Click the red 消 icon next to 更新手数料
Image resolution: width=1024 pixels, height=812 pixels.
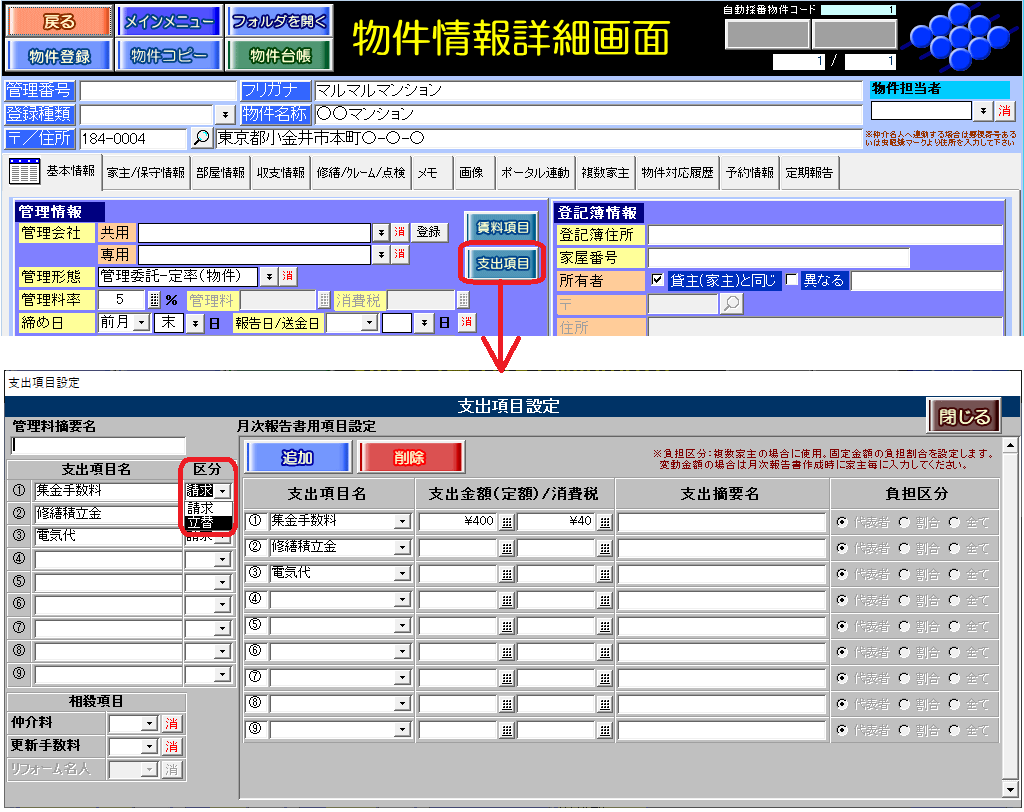click(172, 746)
